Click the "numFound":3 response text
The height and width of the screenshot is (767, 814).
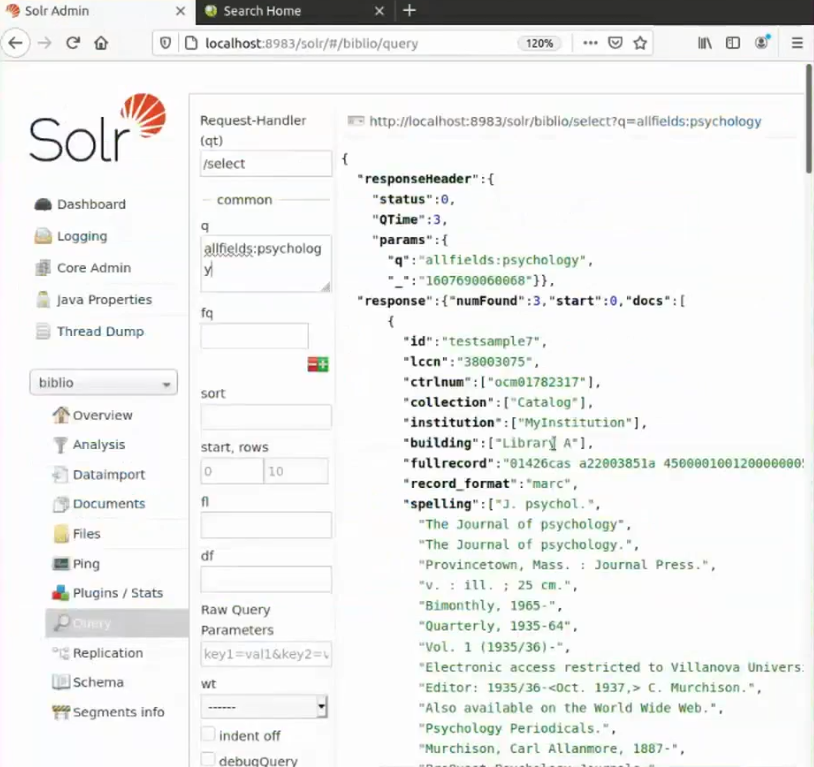[495, 301]
